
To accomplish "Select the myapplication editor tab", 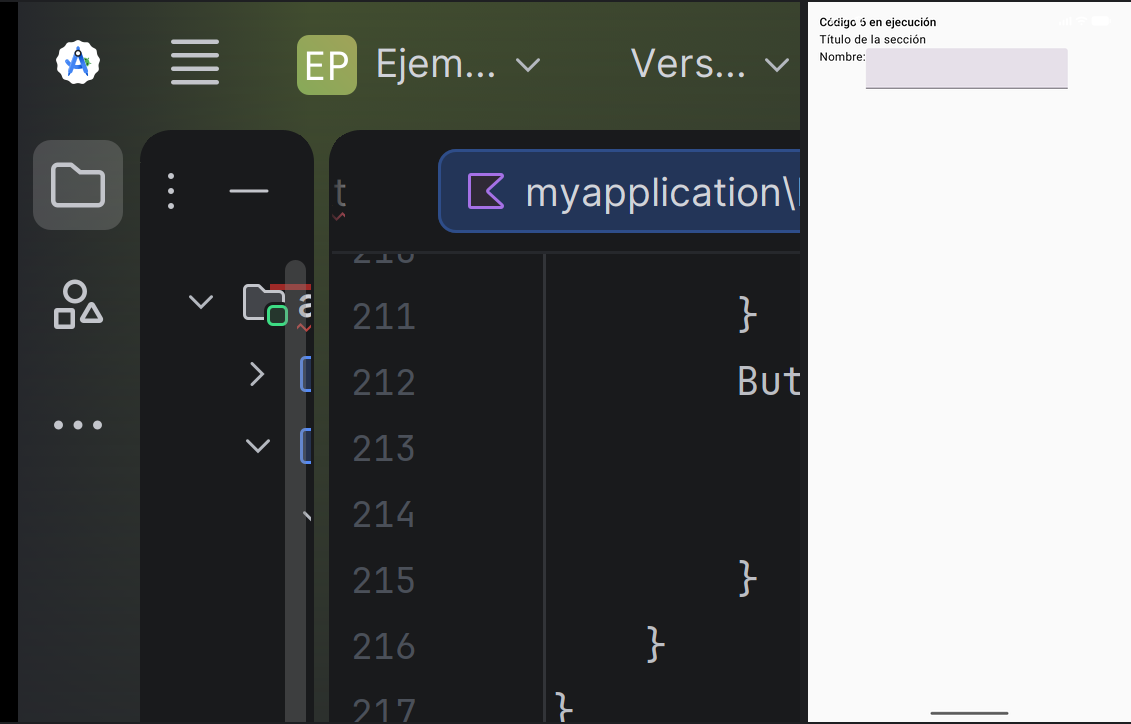I will coord(620,191).
